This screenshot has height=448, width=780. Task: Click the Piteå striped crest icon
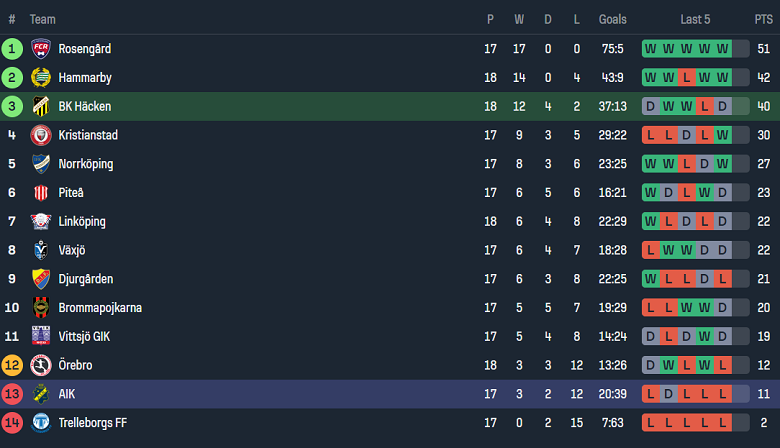[41, 193]
